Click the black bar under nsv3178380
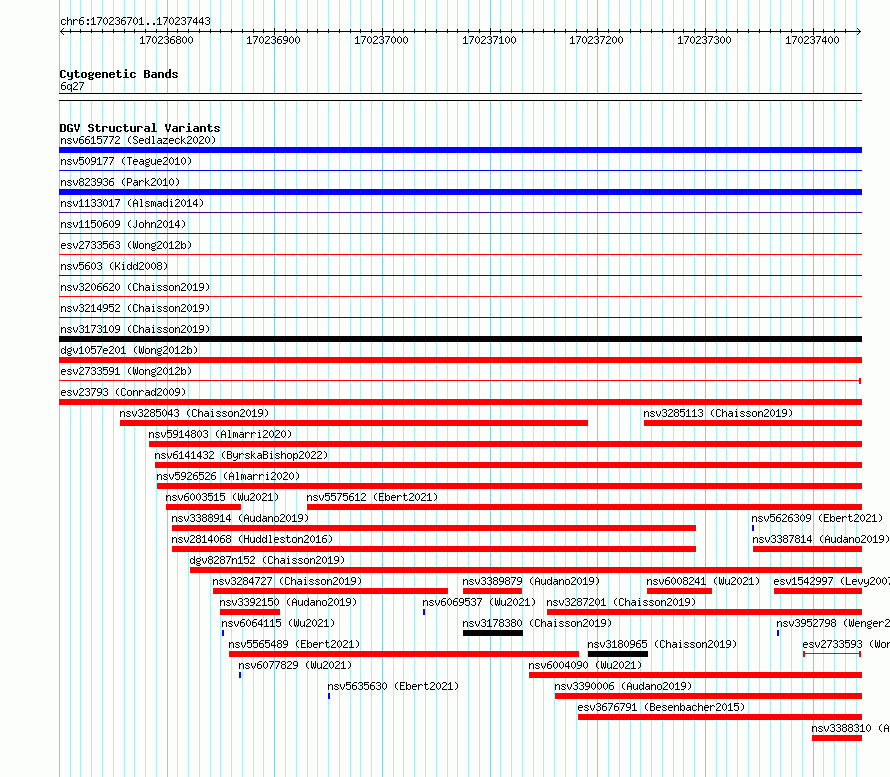Viewport: 890px width, 777px height. coord(493,633)
